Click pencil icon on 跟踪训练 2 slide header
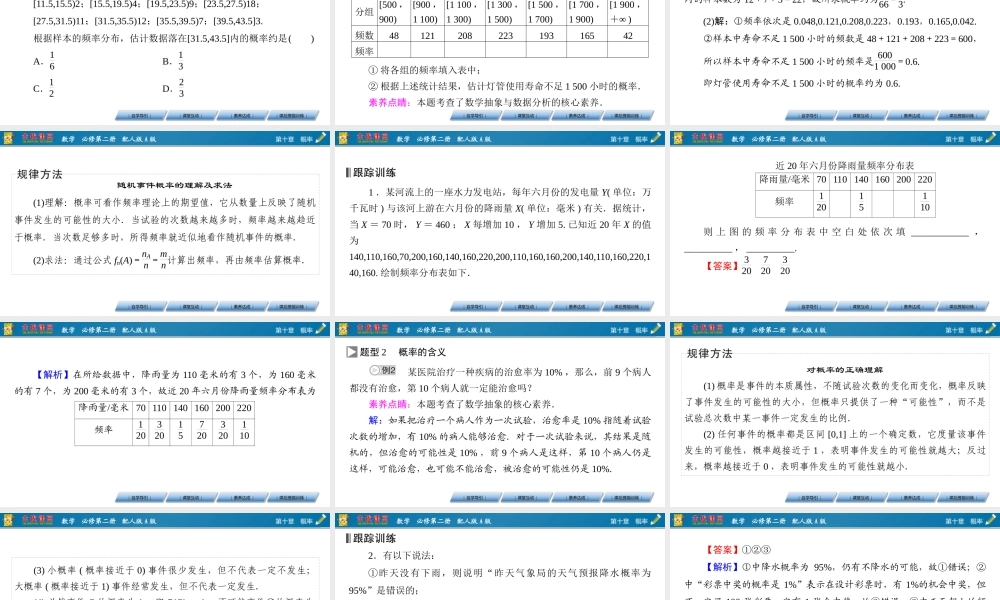The image size is (1000, 600). (656, 520)
